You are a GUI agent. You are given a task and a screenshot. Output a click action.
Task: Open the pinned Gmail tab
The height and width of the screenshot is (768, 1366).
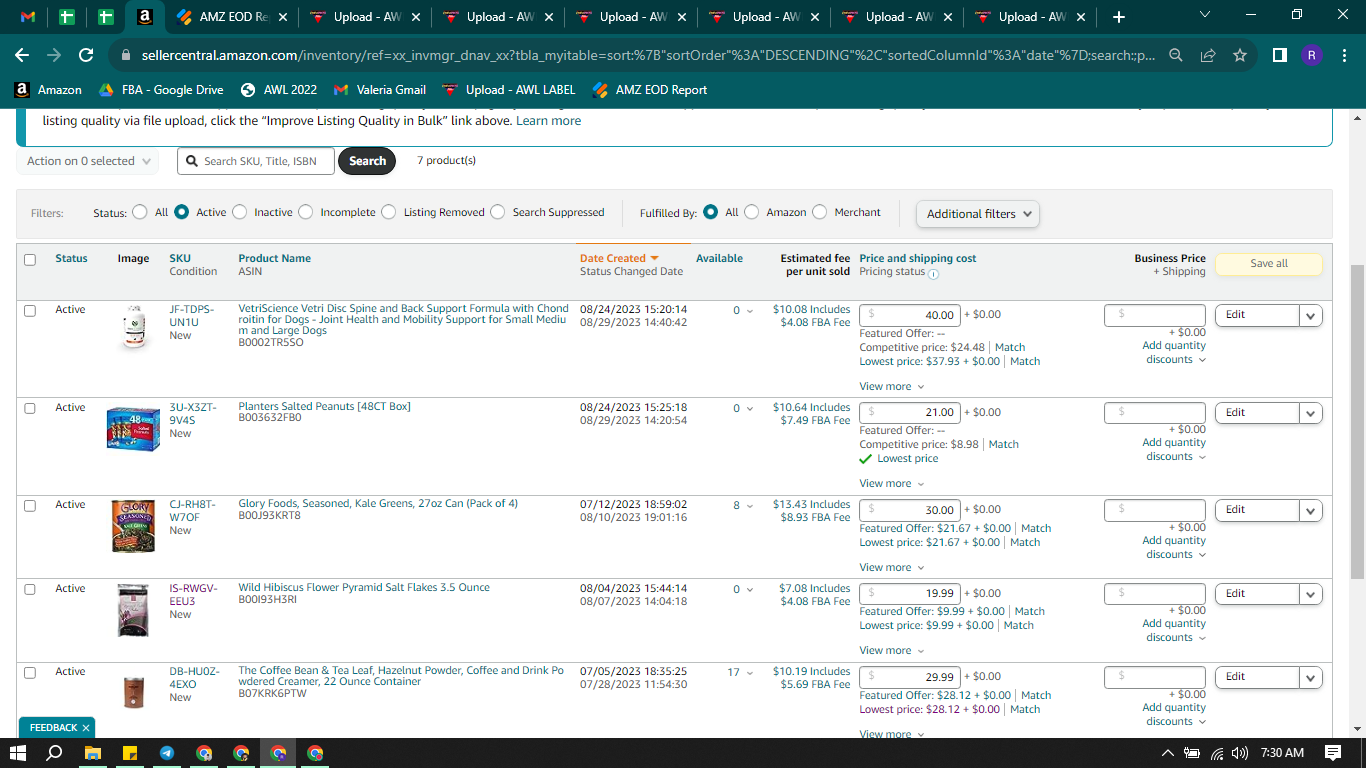point(28,17)
